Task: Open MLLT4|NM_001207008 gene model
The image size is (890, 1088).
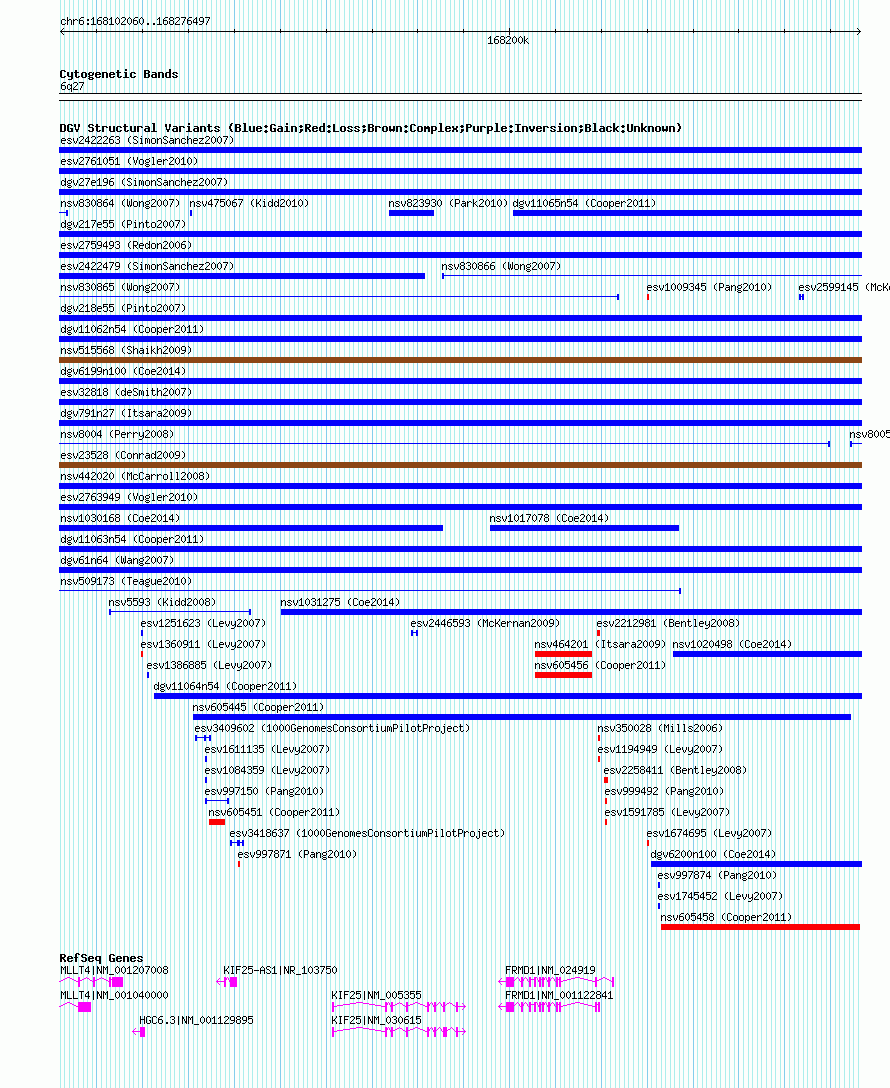Action: click(x=92, y=982)
